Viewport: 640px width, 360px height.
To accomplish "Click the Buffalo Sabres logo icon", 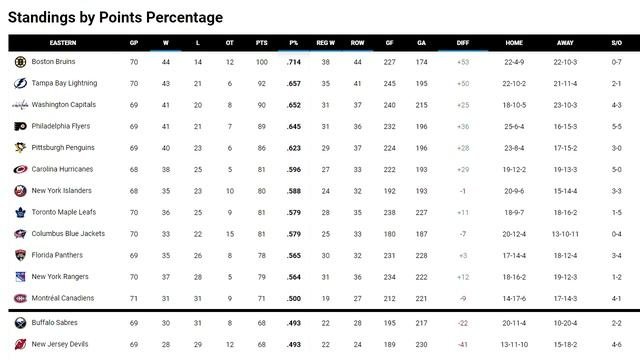I will click(x=20, y=323).
